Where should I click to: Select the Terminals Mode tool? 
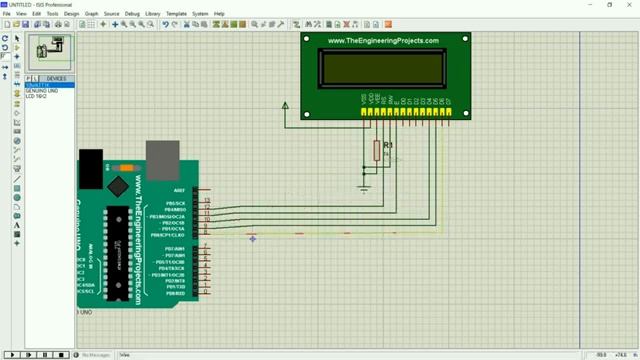[17, 104]
